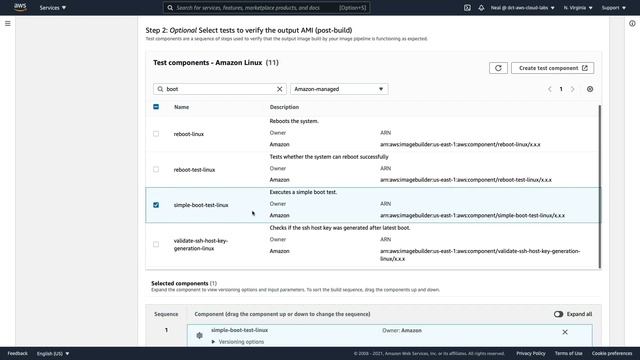This screenshot has width=640, height=360.
Task: Check the validate-ssh-host-key-generation-linux component
Action: tap(156, 244)
